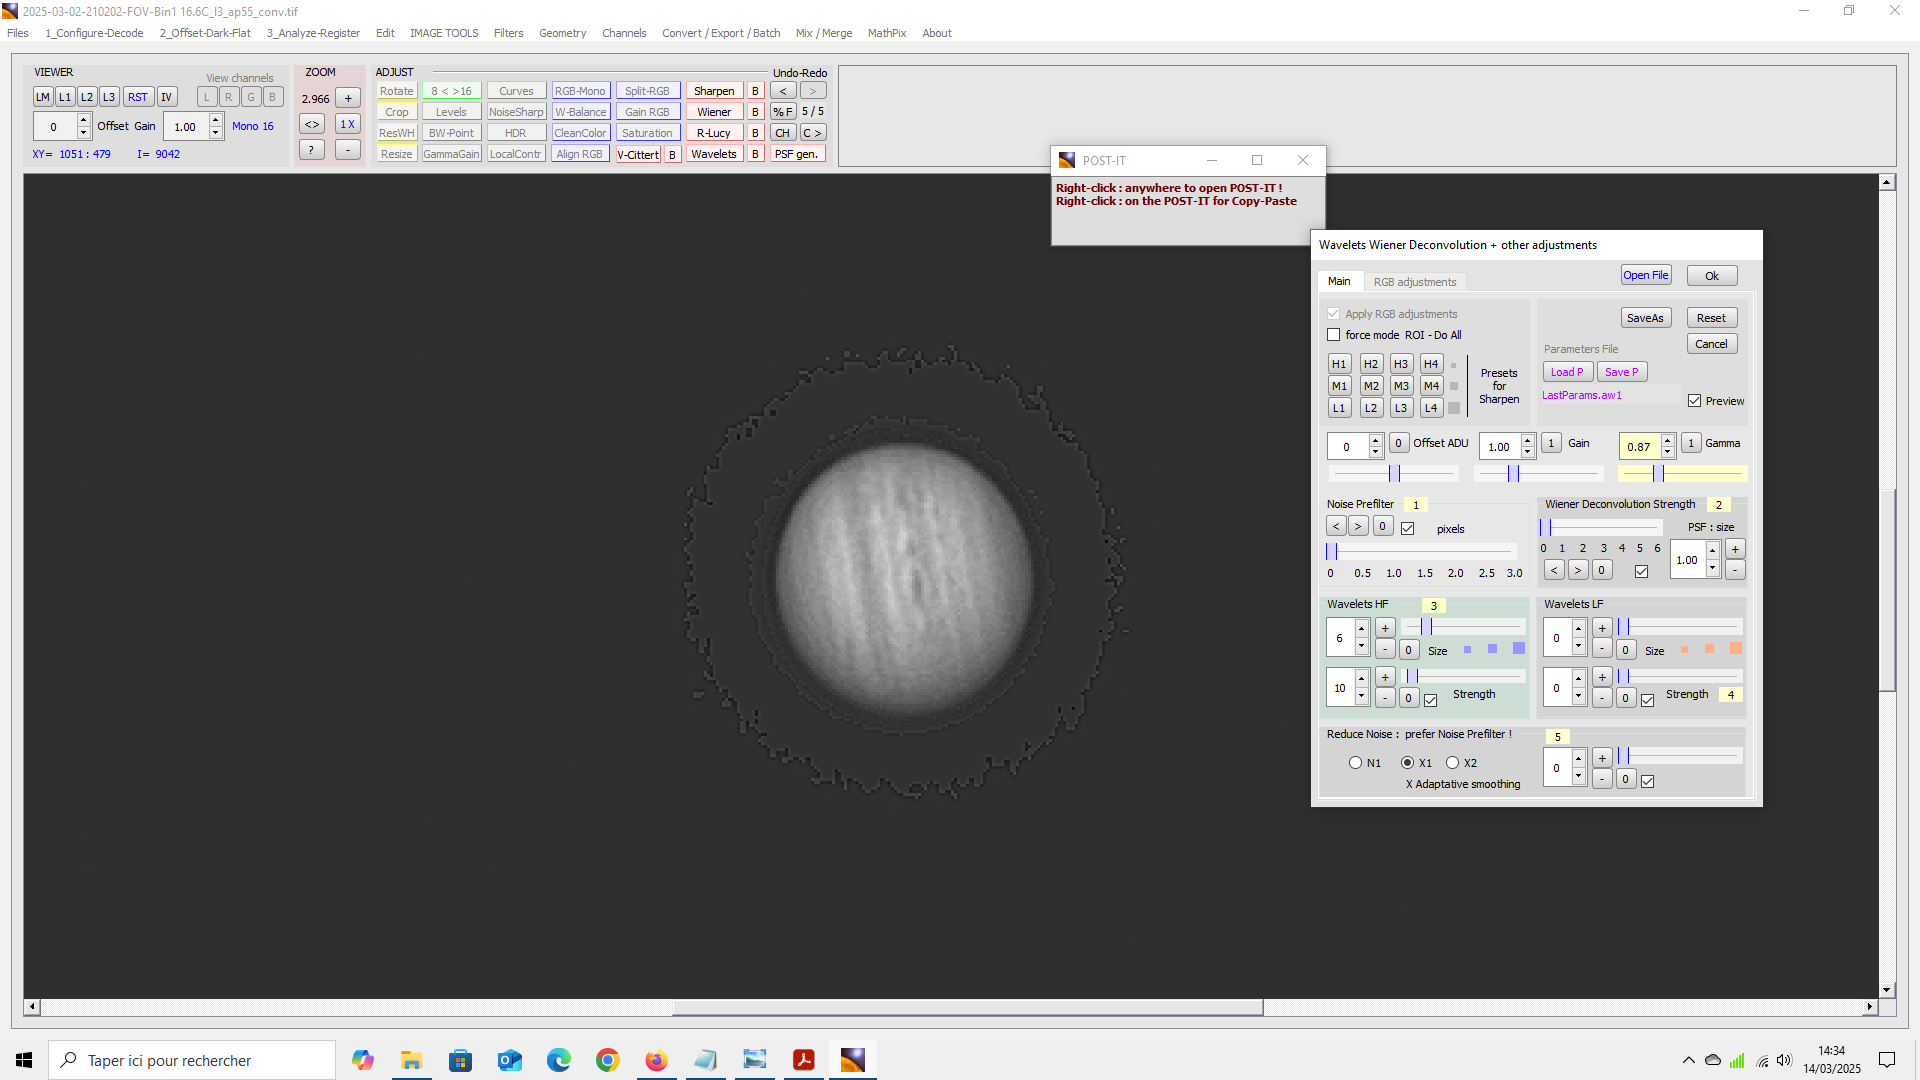Click the Reset button

1711,318
